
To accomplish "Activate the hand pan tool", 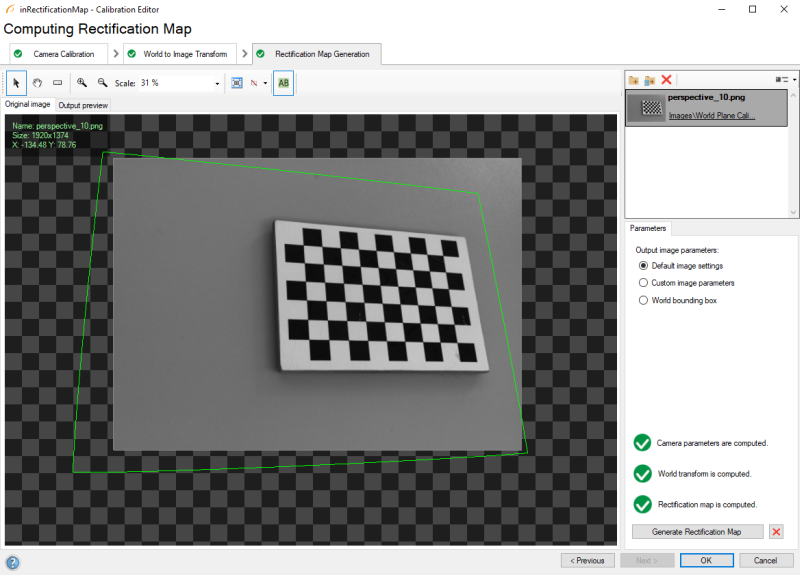I will 37,83.
